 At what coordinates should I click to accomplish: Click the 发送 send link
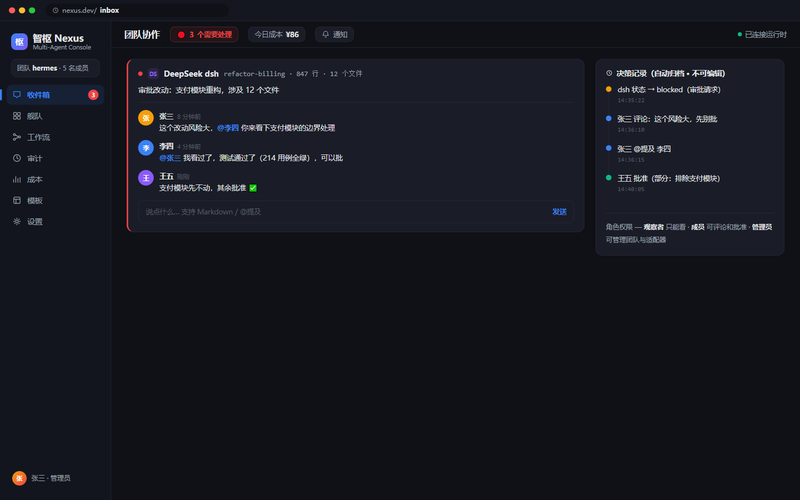(559, 212)
